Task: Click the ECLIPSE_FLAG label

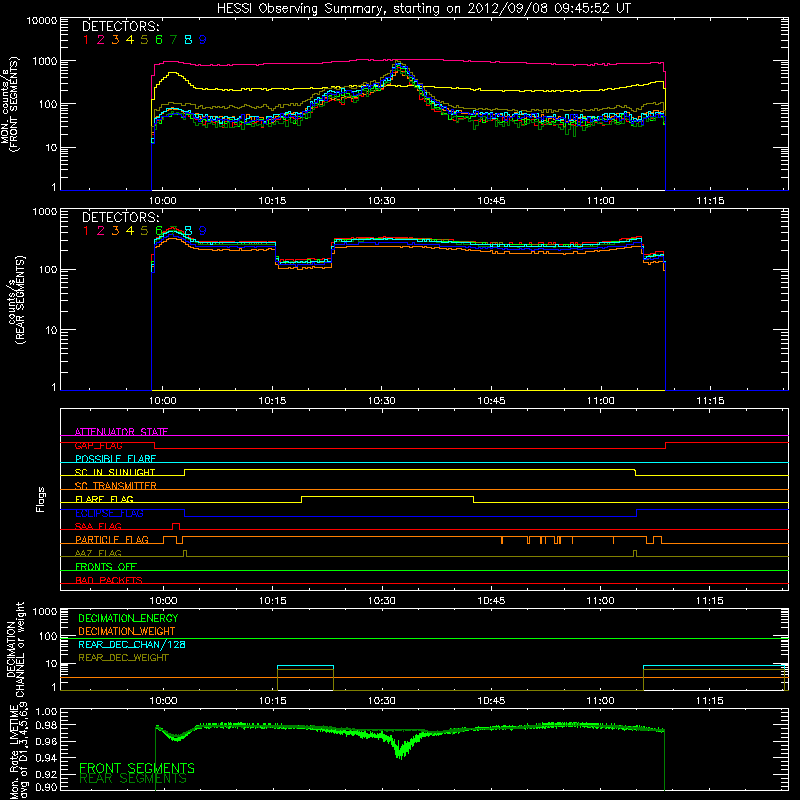Action: coord(109,513)
